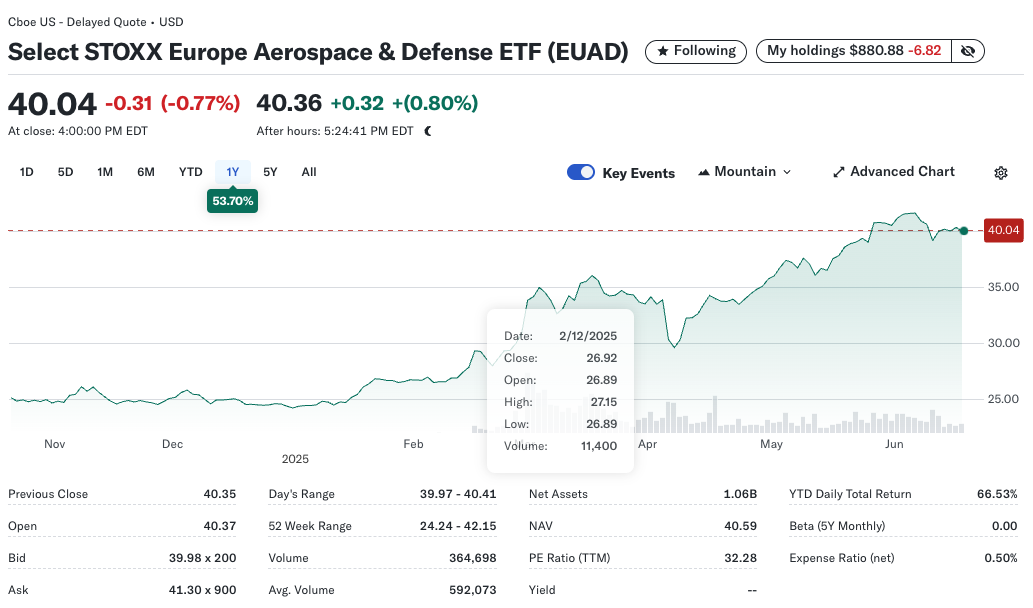Select the 1M time range
The height and width of the screenshot is (608, 1033).
coord(105,171)
